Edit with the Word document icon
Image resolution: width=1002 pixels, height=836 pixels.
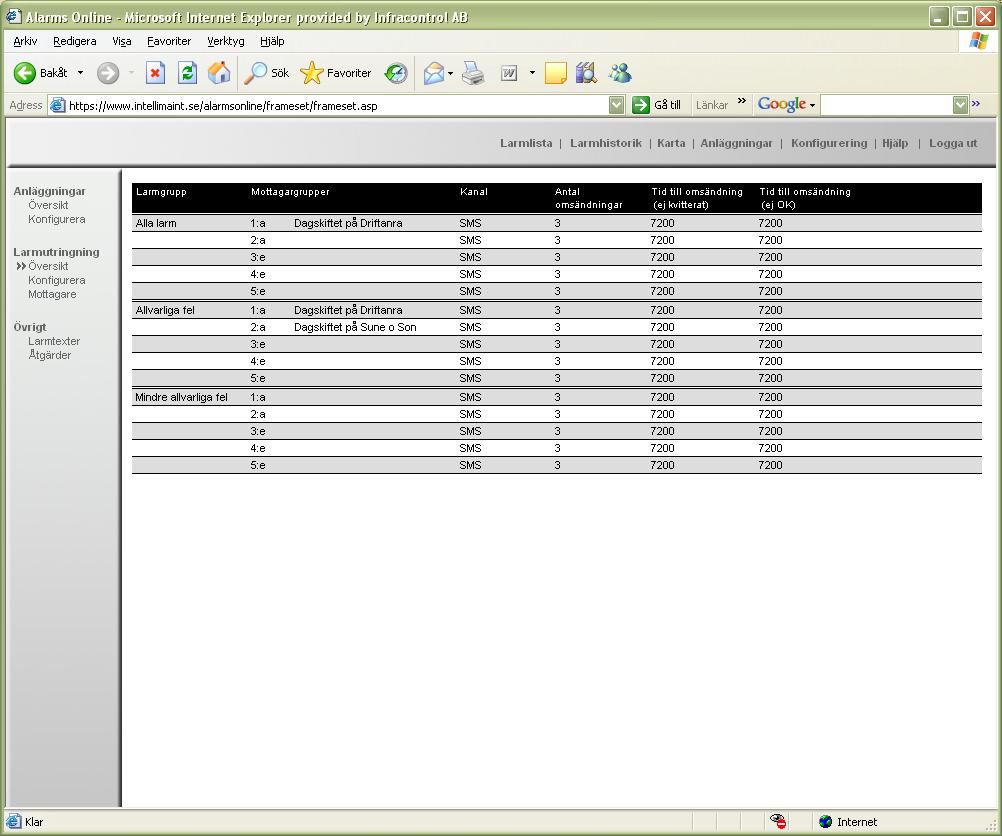tap(509, 73)
